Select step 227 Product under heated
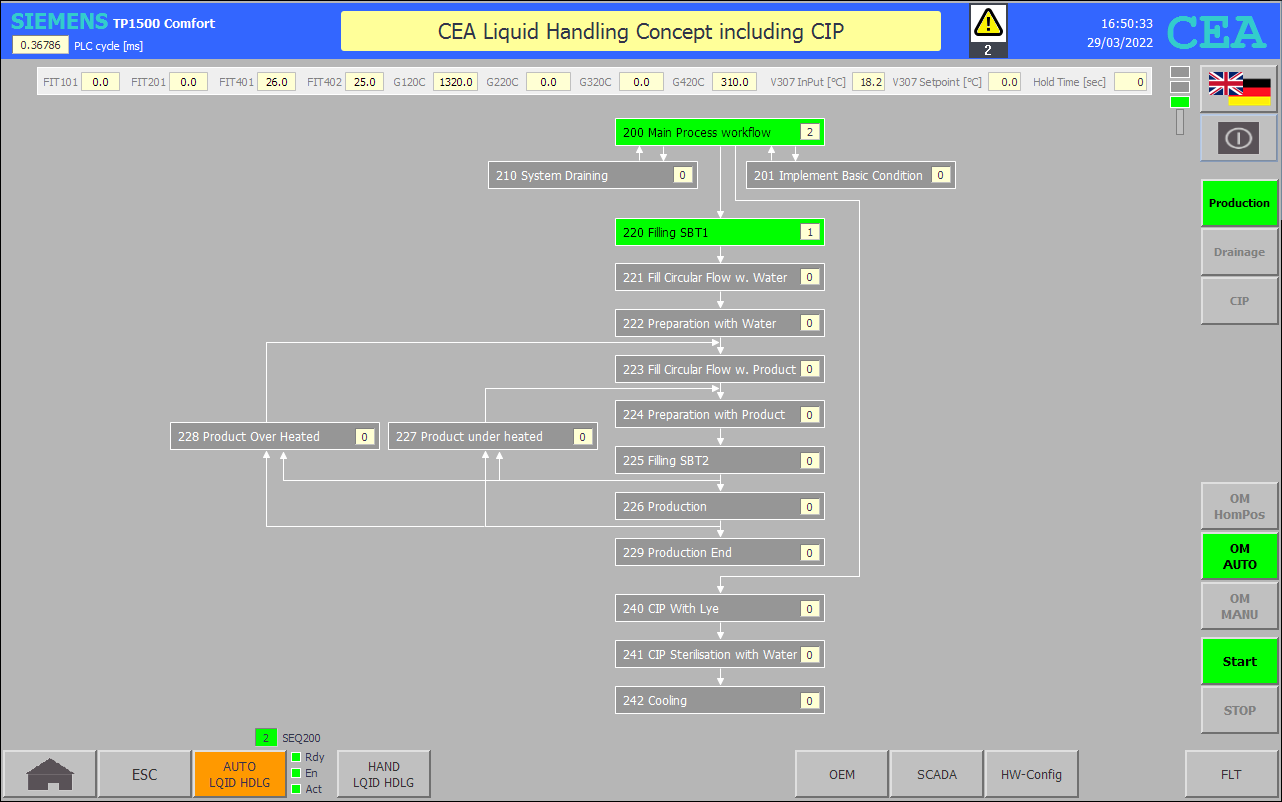This screenshot has width=1282, height=802. click(x=493, y=436)
